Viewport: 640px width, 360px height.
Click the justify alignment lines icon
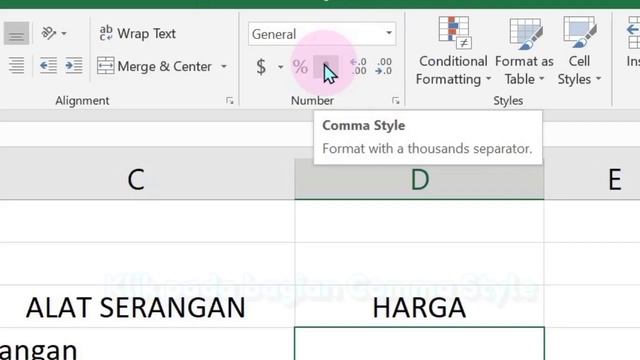coord(16,66)
